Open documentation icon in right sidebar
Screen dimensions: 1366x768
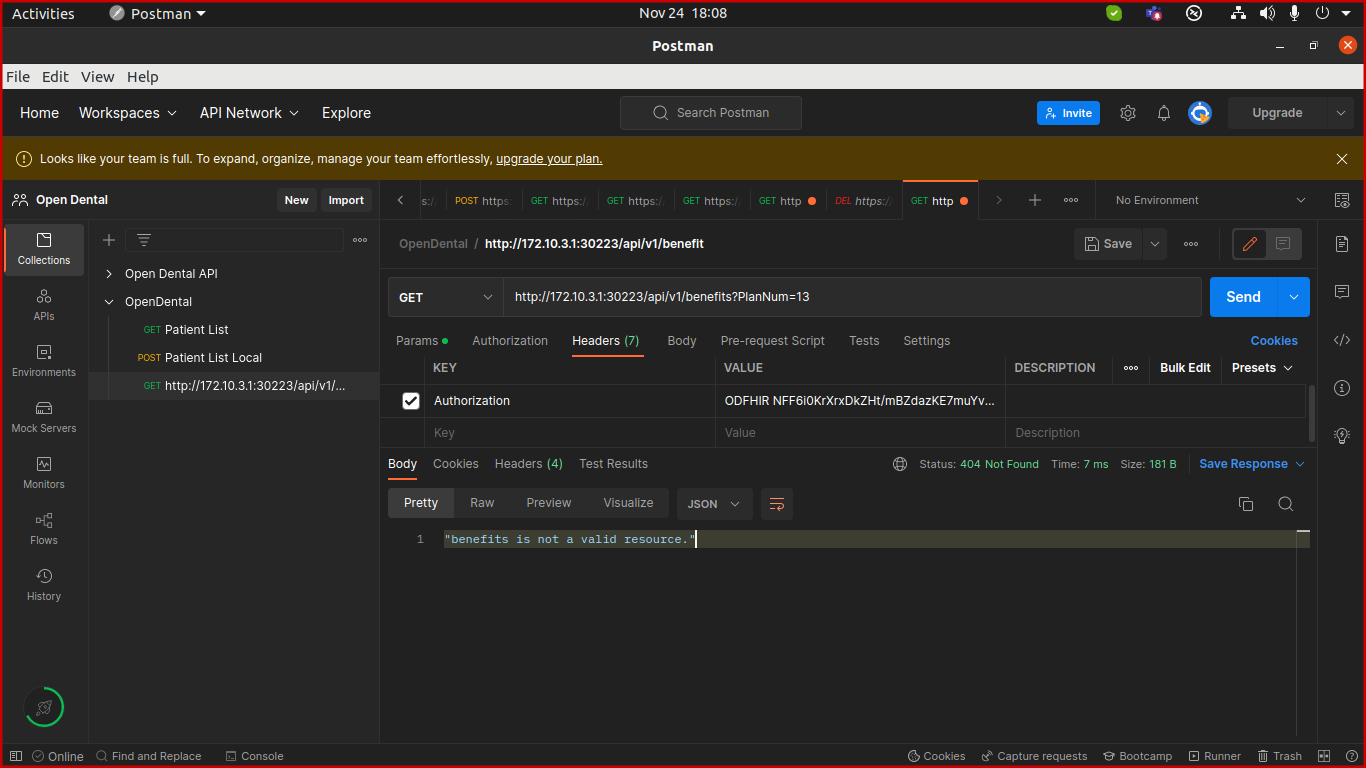point(1342,244)
